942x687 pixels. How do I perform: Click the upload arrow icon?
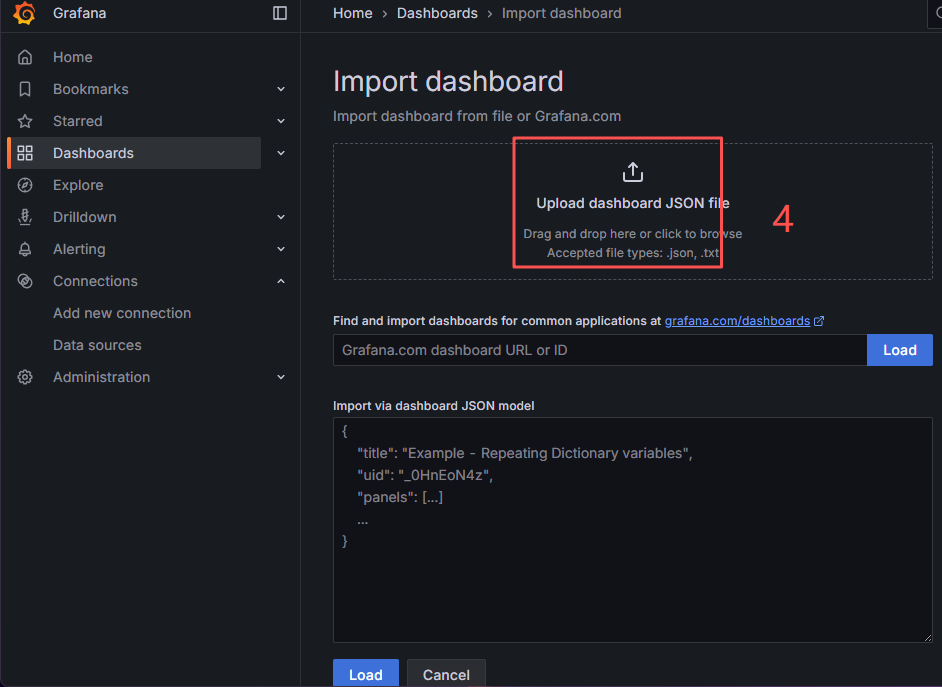(633, 172)
